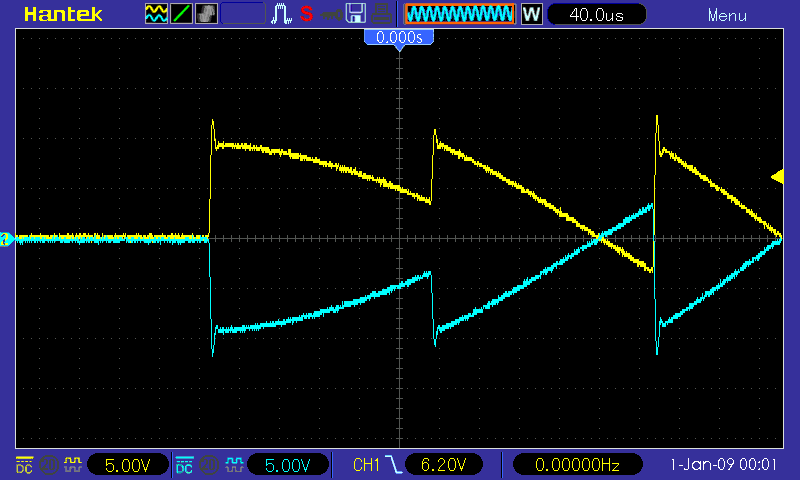Click the CH1 bandwidth limit 20 icon
Image resolution: width=800 pixels, height=480 pixels.
pyautogui.click(x=48, y=465)
